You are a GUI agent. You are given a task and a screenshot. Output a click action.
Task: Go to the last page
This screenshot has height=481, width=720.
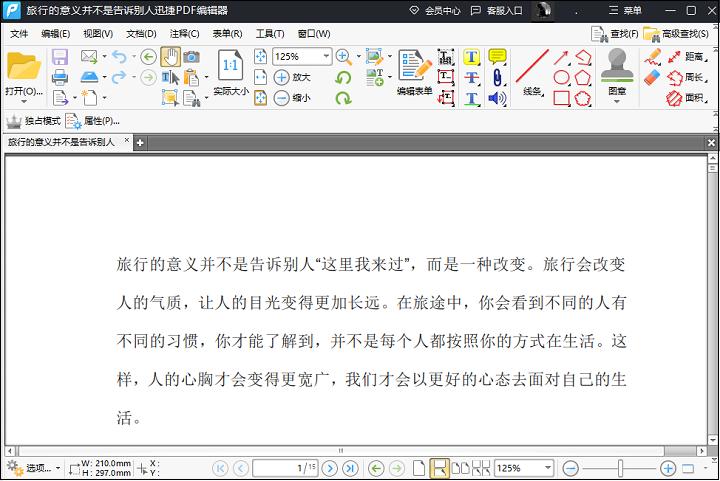click(x=350, y=468)
